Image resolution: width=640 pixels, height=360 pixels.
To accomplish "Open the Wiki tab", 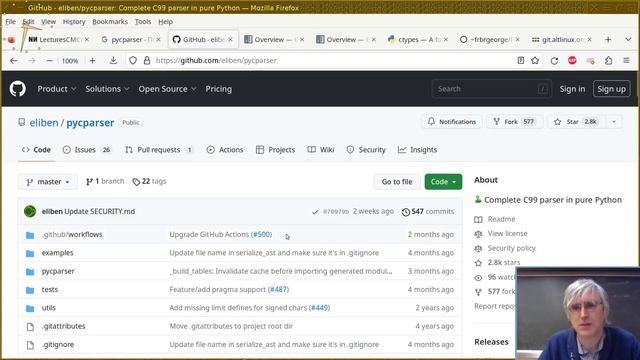I will (321, 150).
